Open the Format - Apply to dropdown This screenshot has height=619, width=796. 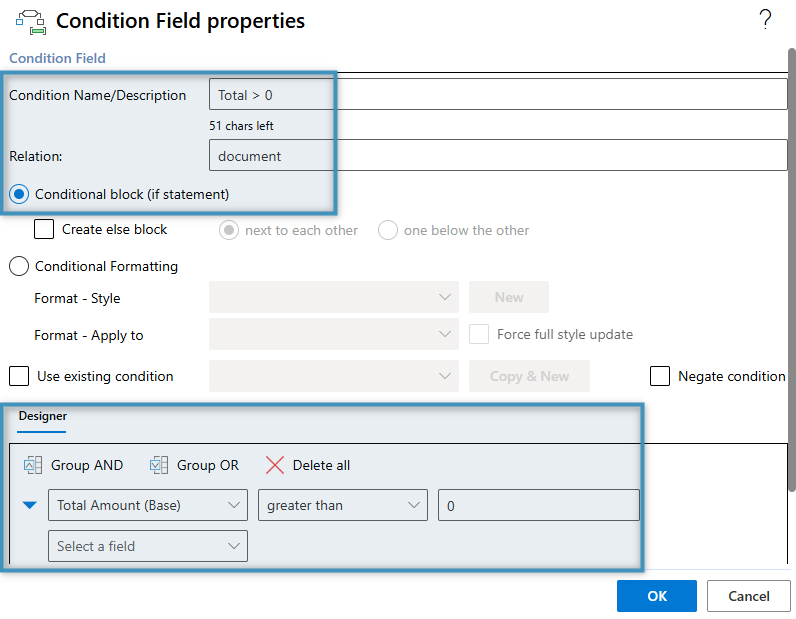point(334,334)
